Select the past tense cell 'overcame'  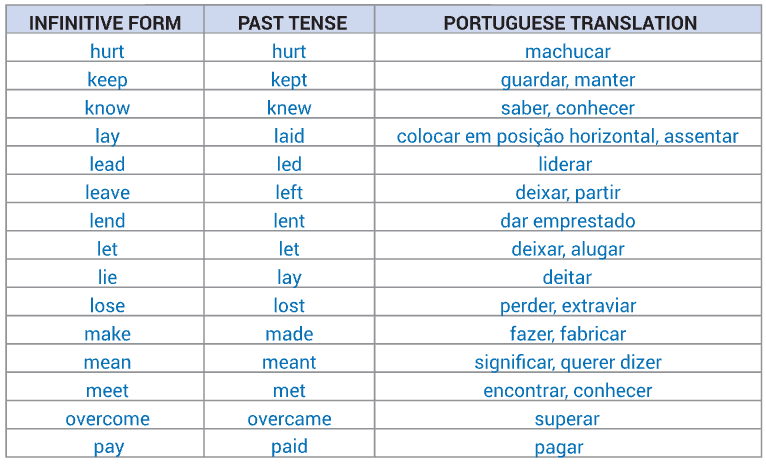(x=289, y=419)
